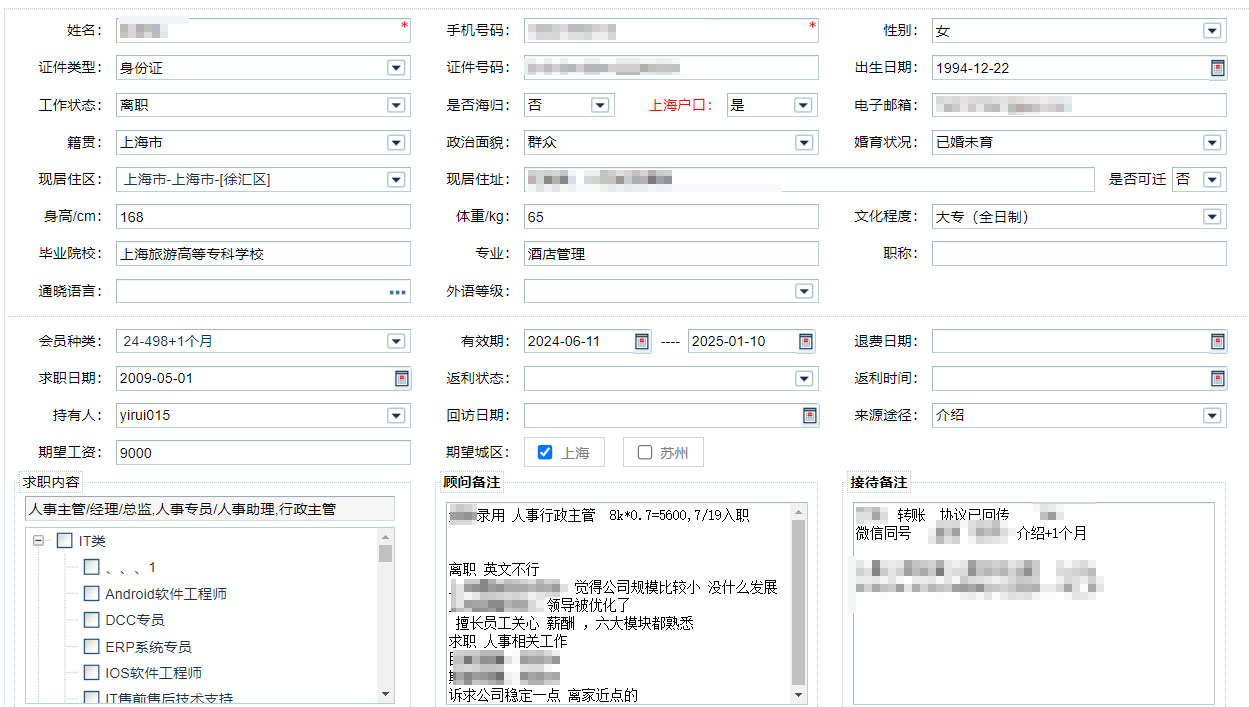Click the 期望工资 input field
Viewport: 1249px width, 707px height.
click(x=263, y=453)
